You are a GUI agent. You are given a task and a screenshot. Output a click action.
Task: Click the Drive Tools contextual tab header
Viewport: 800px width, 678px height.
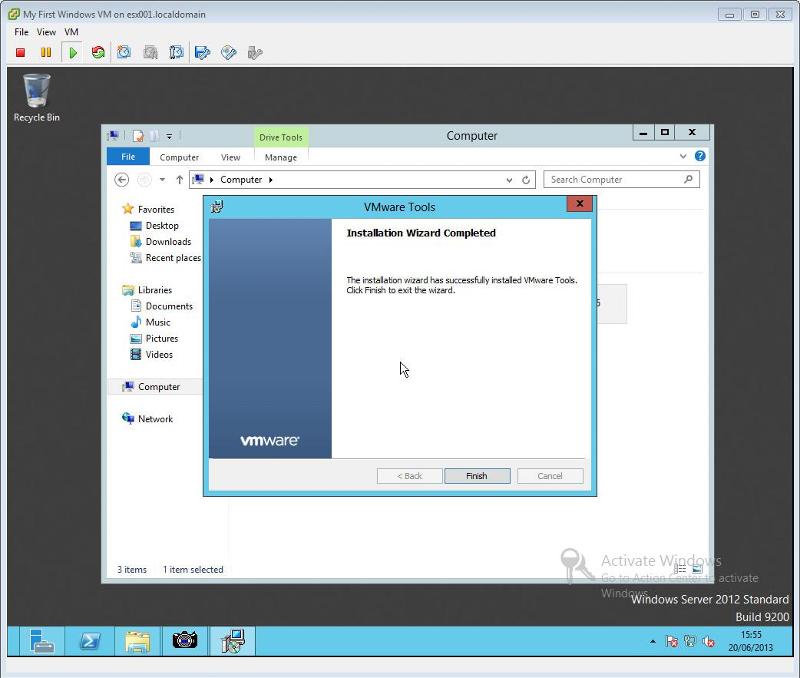click(x=281, y=137)
